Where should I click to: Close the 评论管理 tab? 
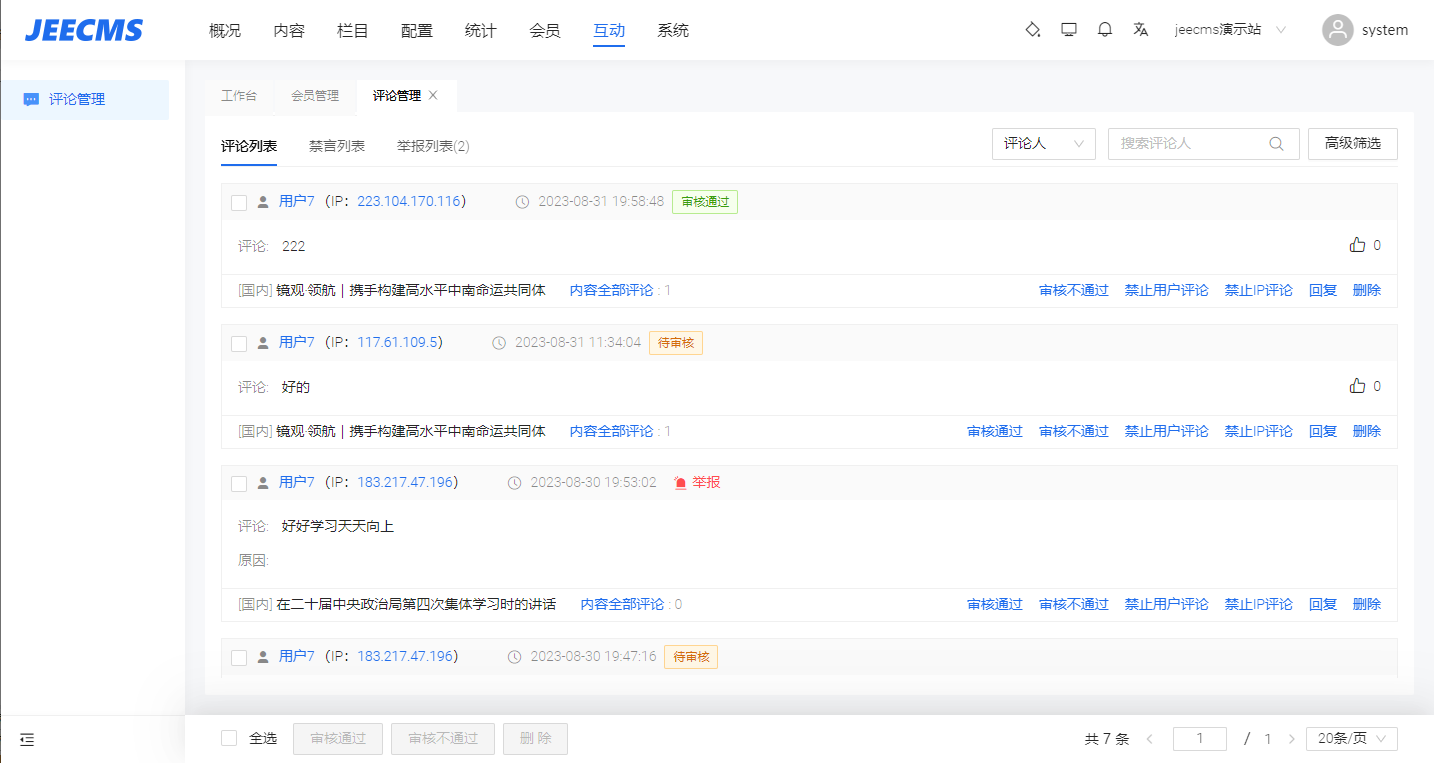coord(433,96)
